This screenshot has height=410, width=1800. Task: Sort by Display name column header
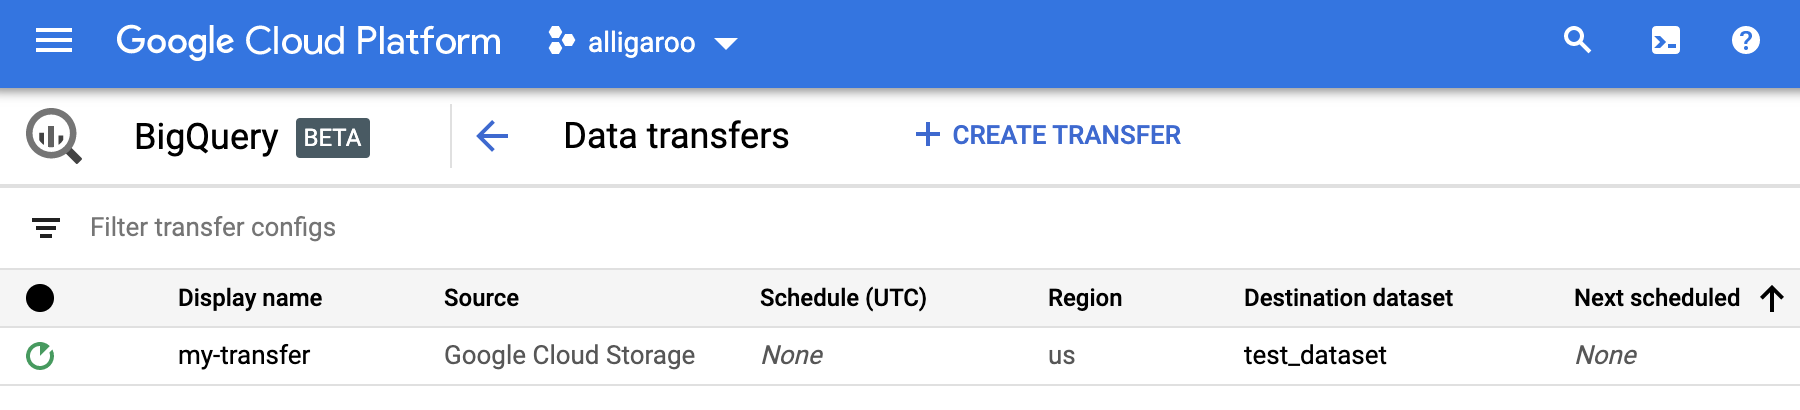coord(250,298)
